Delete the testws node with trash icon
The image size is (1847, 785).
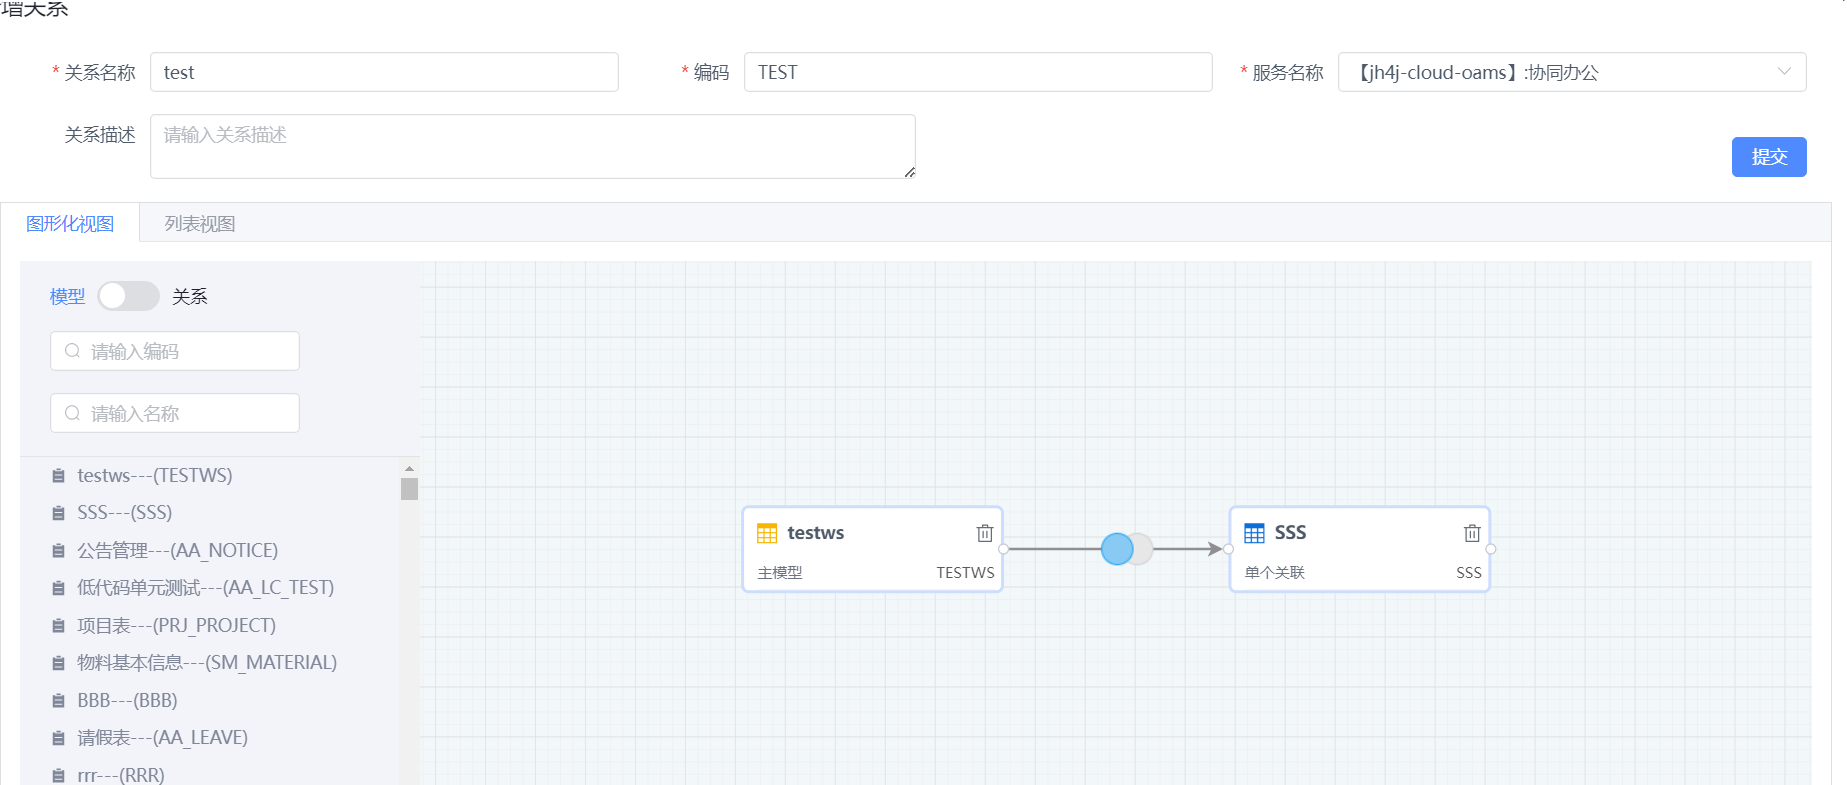pyautogui.click(x=985, y=533)
